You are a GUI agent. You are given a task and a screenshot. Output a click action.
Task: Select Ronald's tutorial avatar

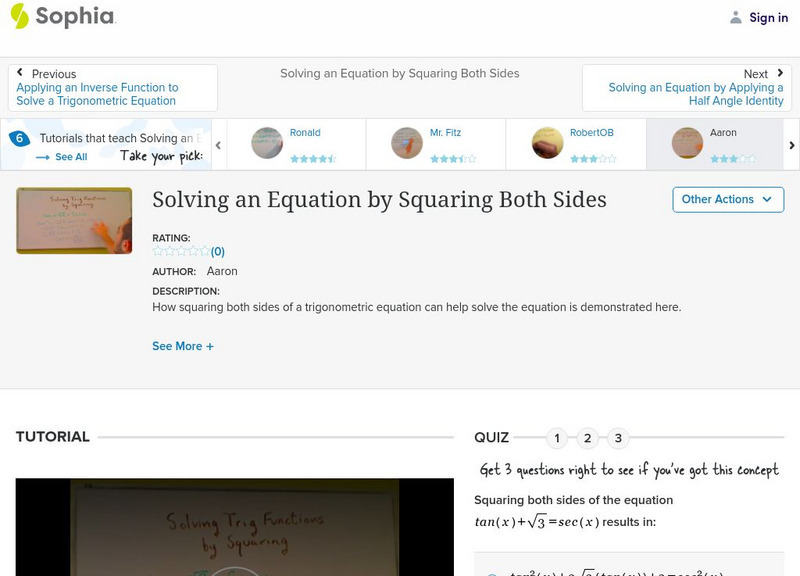click(x=266, y=143)
